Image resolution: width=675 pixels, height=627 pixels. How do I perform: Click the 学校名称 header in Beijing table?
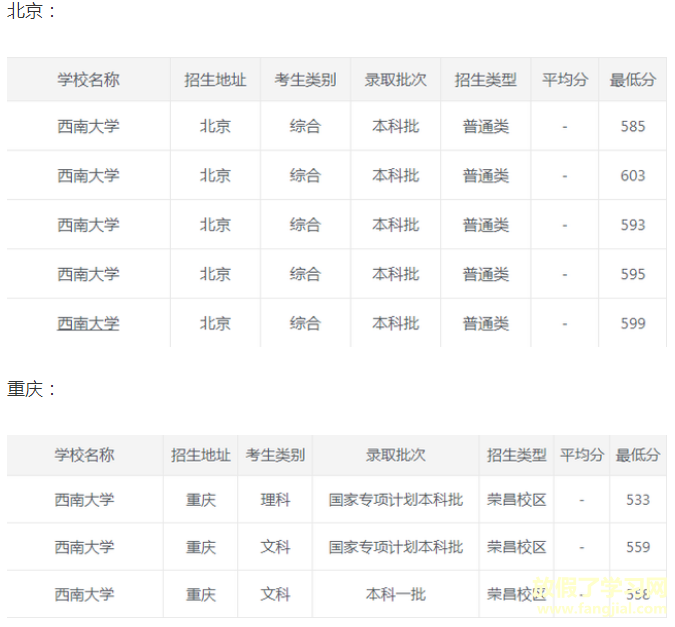pos(88,80)
